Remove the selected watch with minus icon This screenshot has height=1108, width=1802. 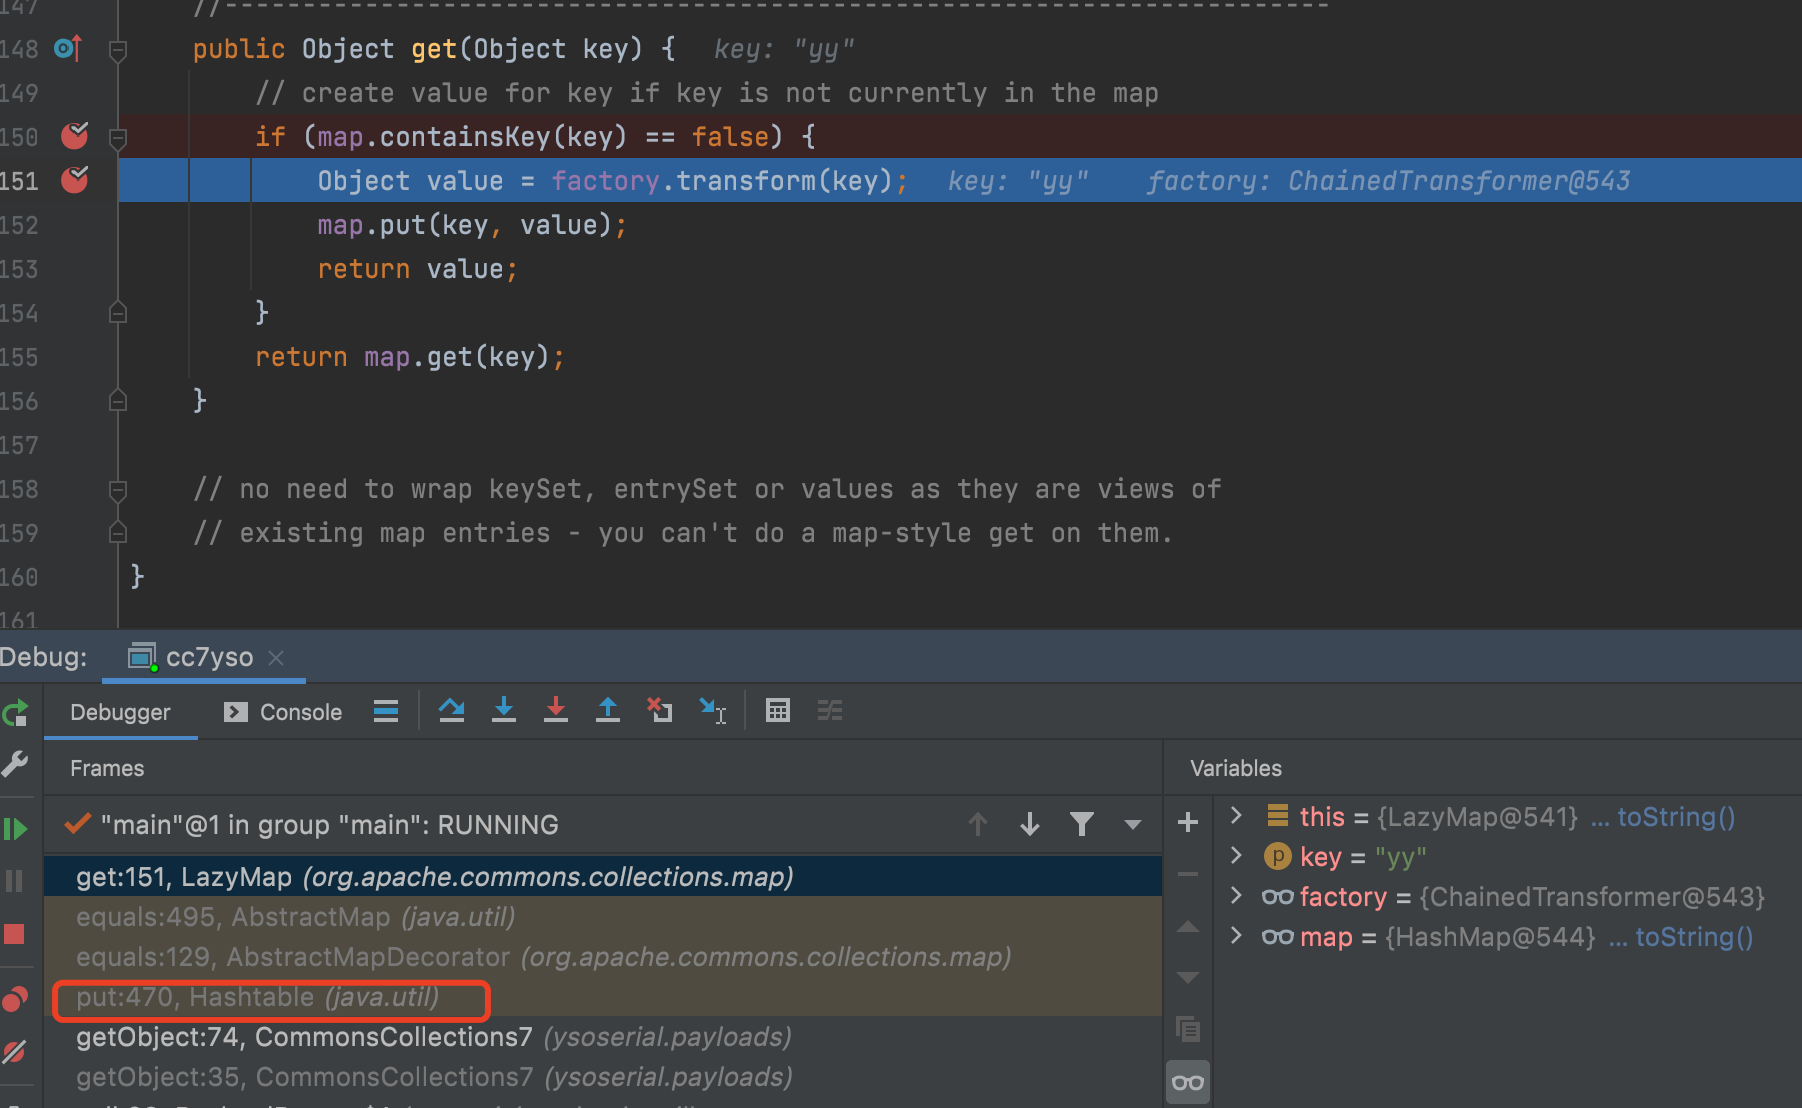pos(1188,875)
